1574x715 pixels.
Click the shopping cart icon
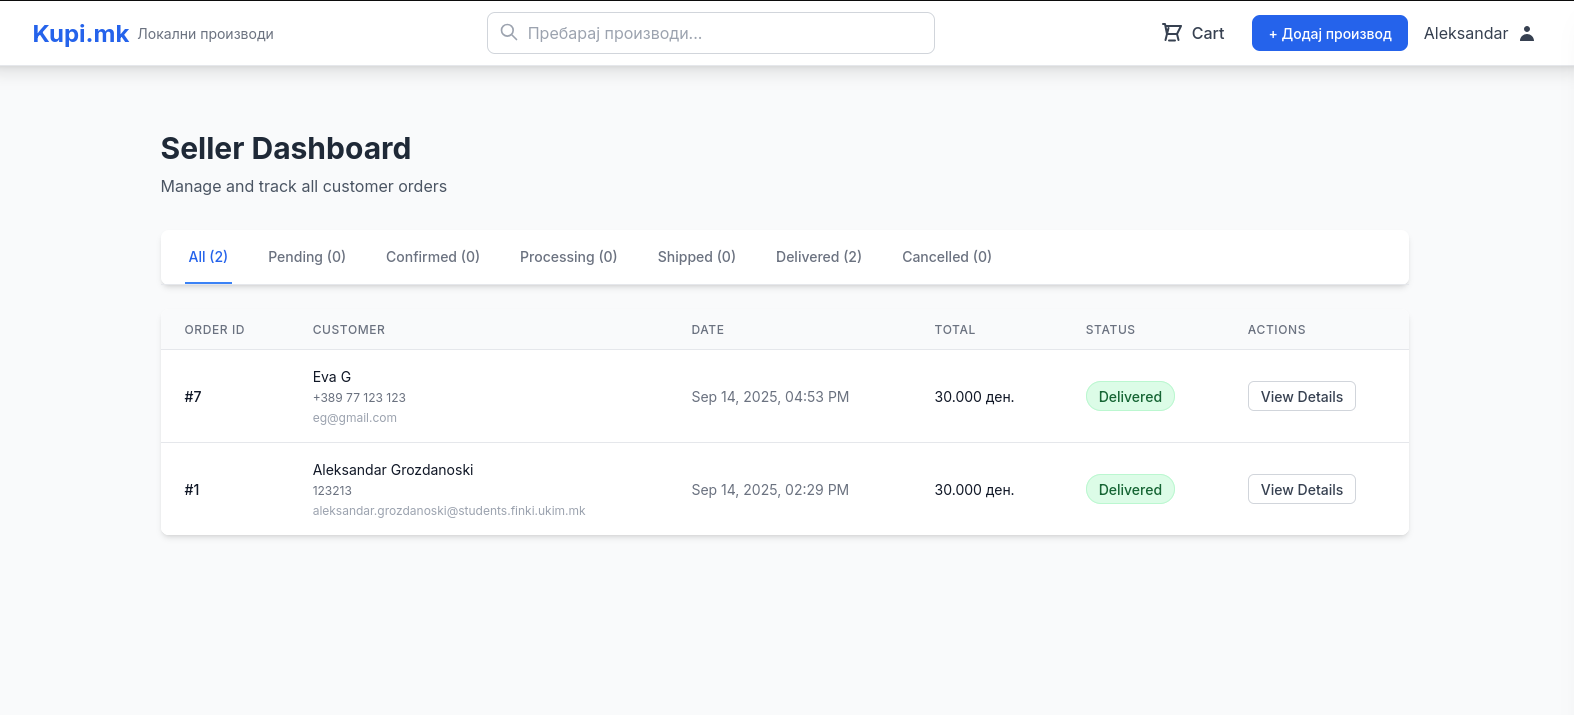pos(1171,33)
